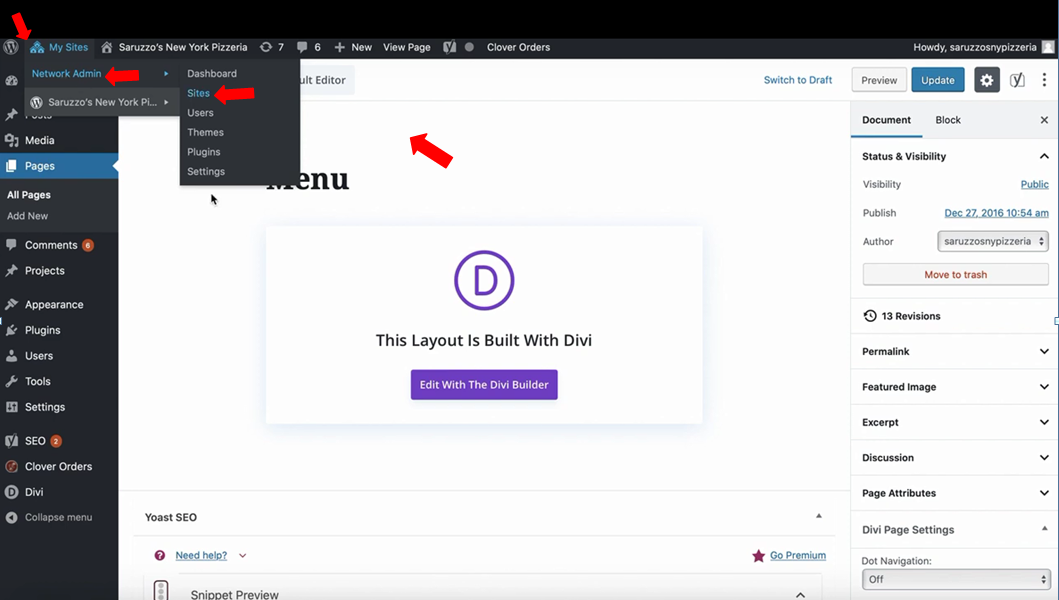Expand the Excerpt section
Image resolution: width=1059 pixels, height=600 pixels.
(955, 422)
